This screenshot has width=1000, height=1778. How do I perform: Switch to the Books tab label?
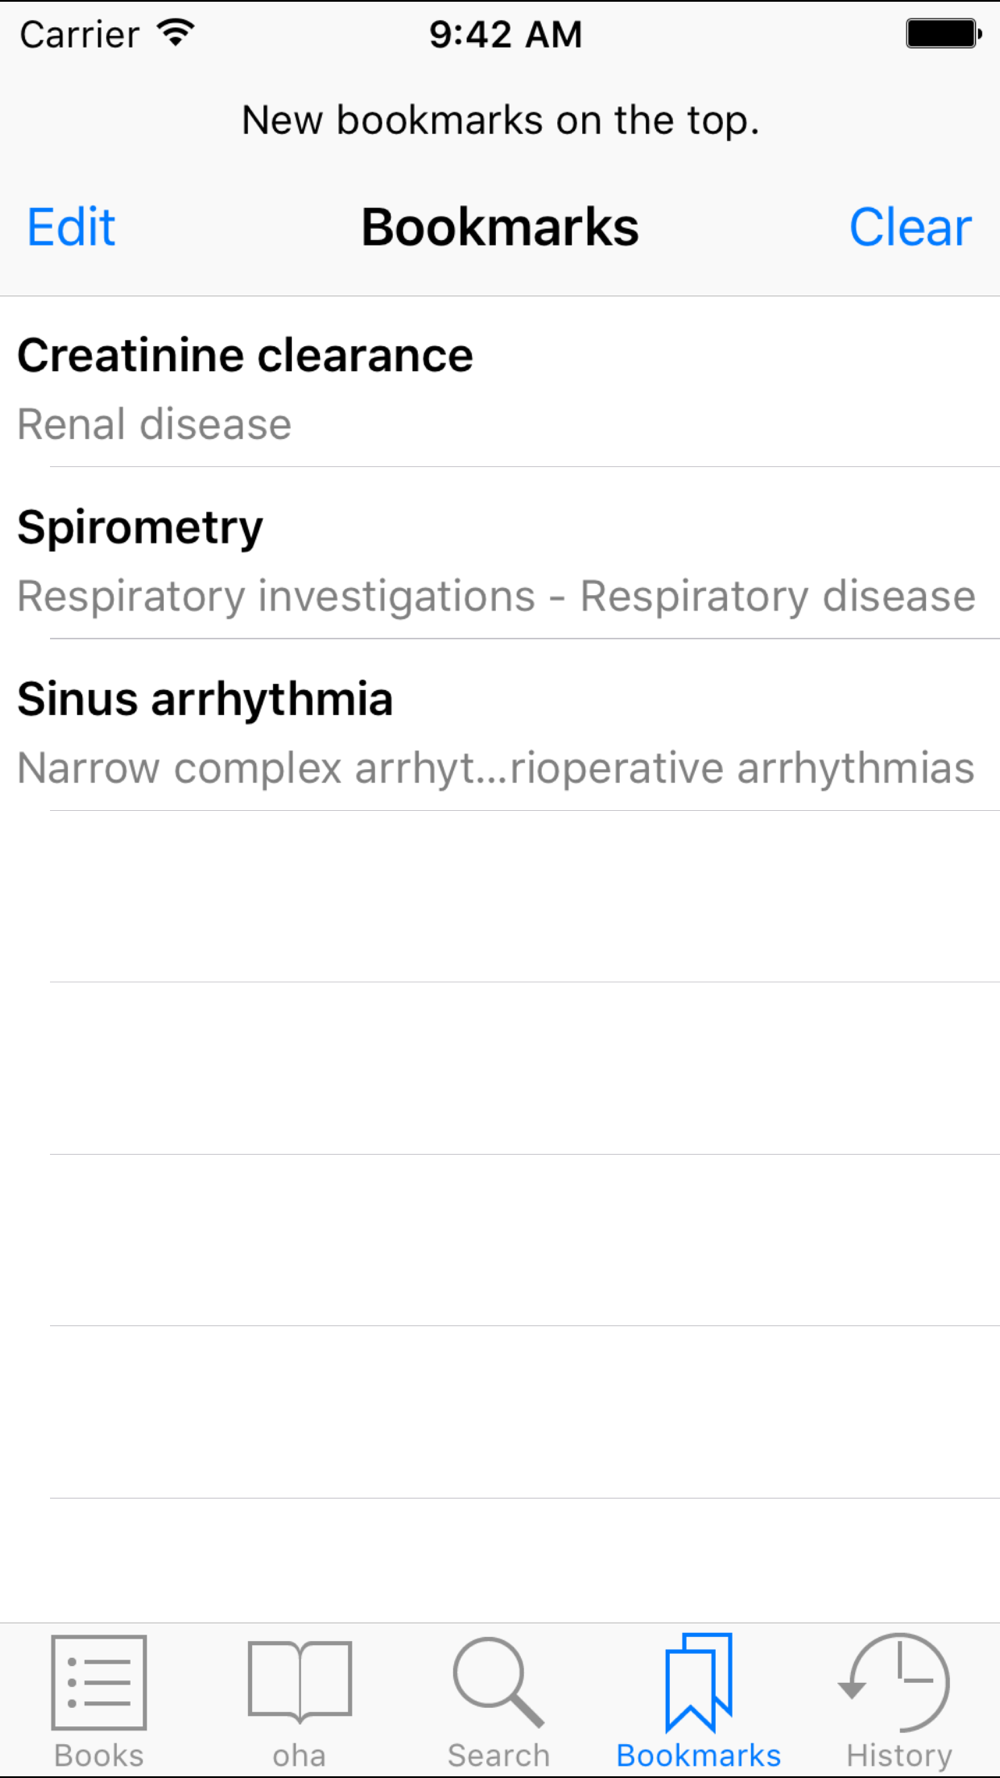click(x=99, y=1755)
